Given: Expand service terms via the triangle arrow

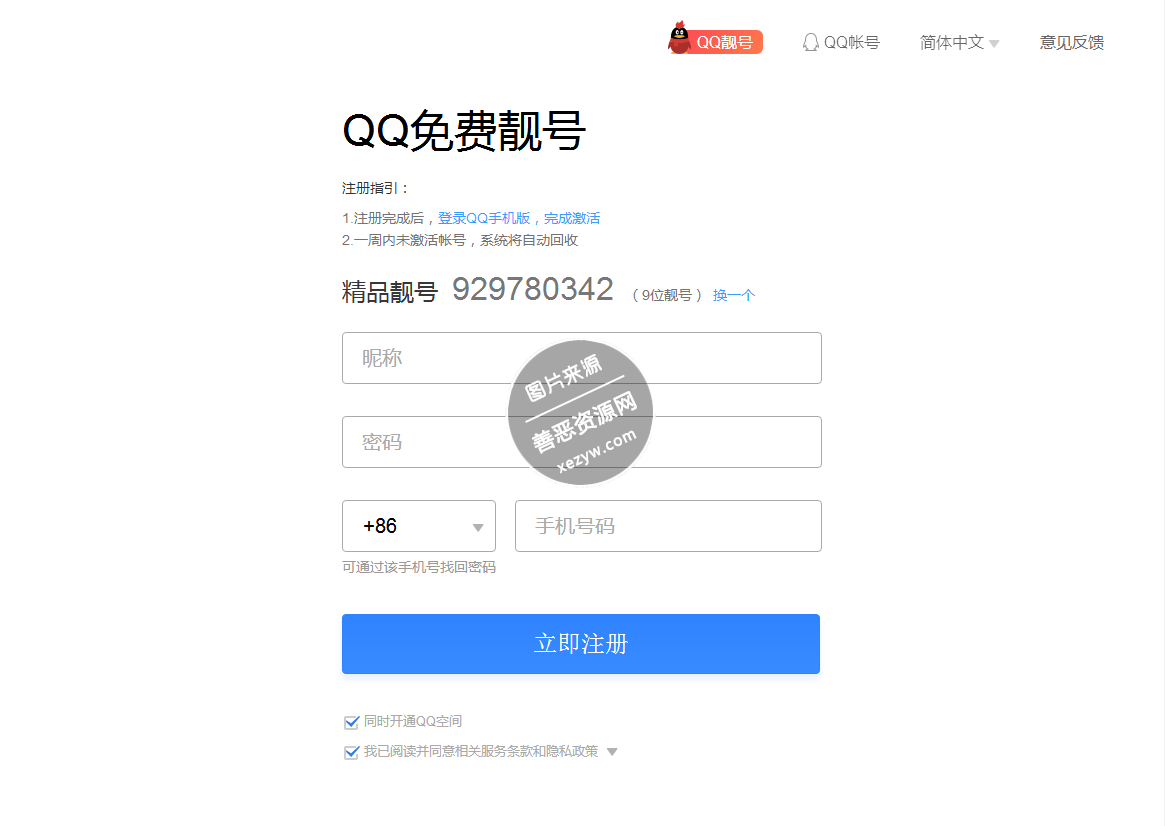Looking at the screenshot, I should tap(612, 752).
